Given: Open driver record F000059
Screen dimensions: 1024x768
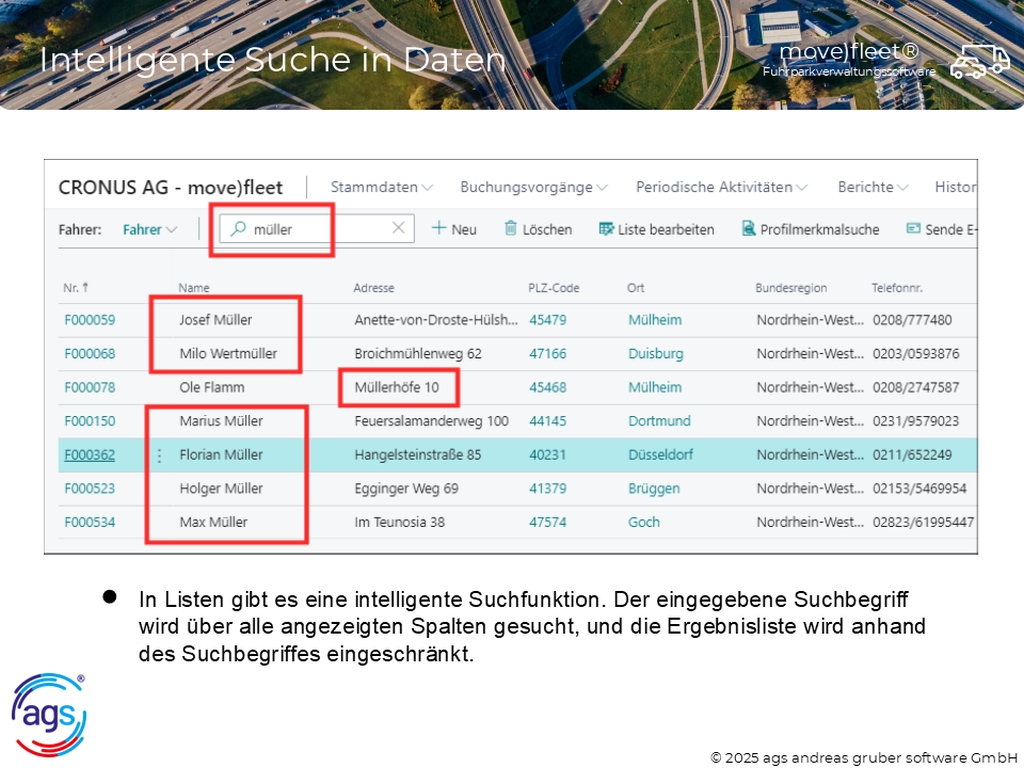Looking at the screenshot, I should [x=89, y=320].
